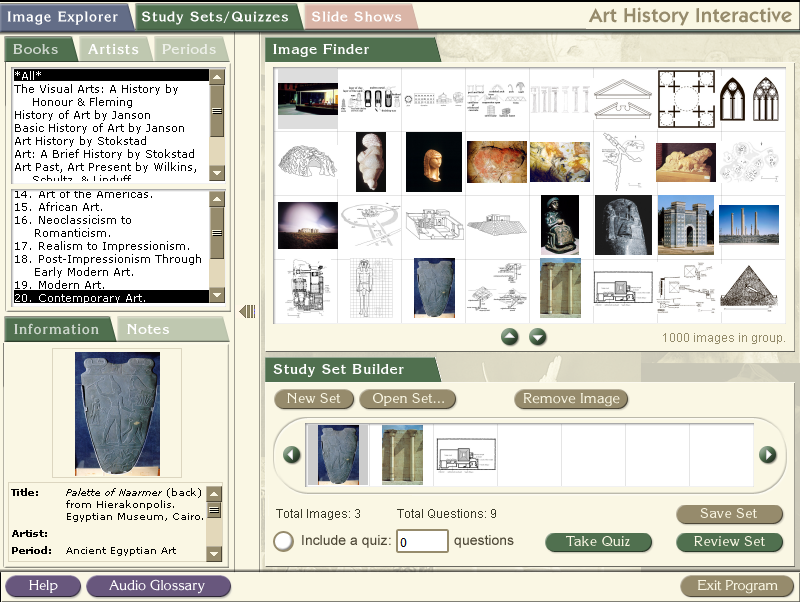The width and height of the screenshot is (801, 602).
Task: Select the seated Gudea statue thumbnail
Action: [560, 225]
